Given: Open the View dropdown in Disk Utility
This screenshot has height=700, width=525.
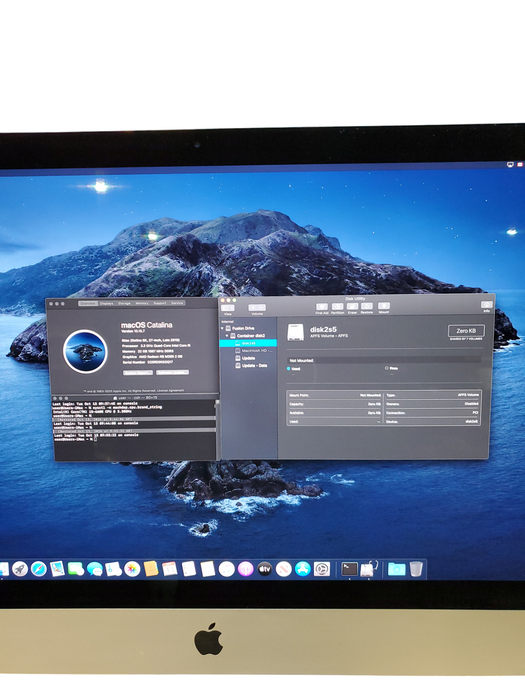Looking at the screenshot, I should [228, 308].
